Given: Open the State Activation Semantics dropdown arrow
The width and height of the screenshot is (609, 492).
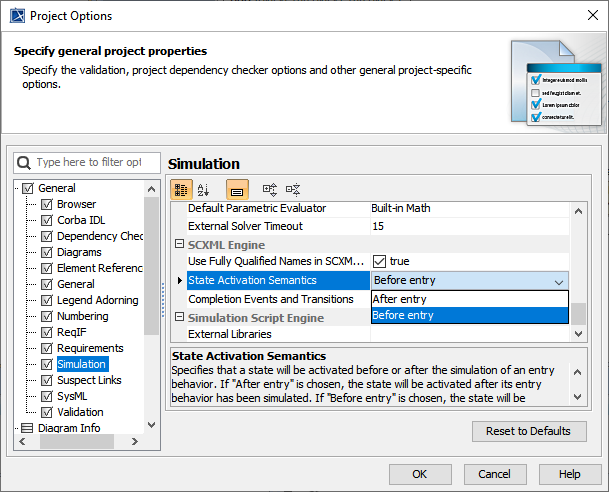Looking at the screenshot, I should click(x=558, y=281).
